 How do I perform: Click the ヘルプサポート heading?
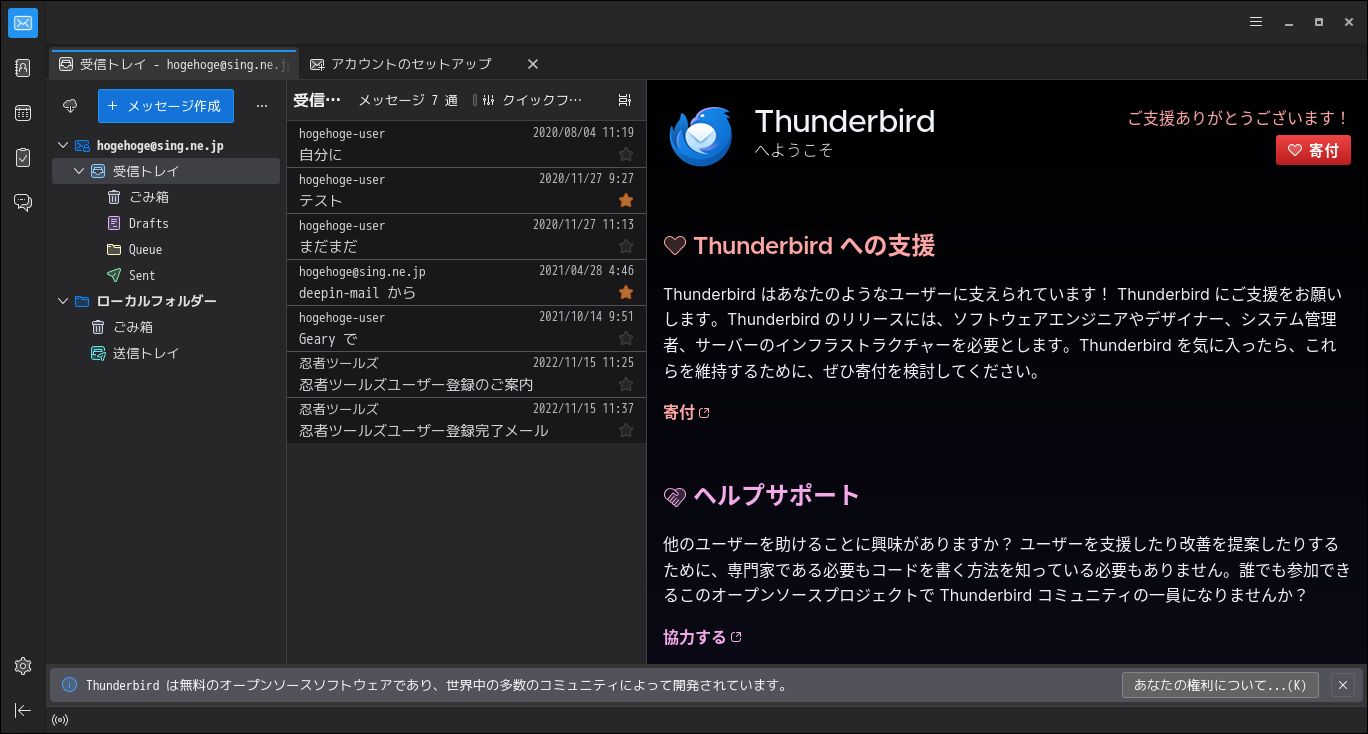tap(776, 496)
